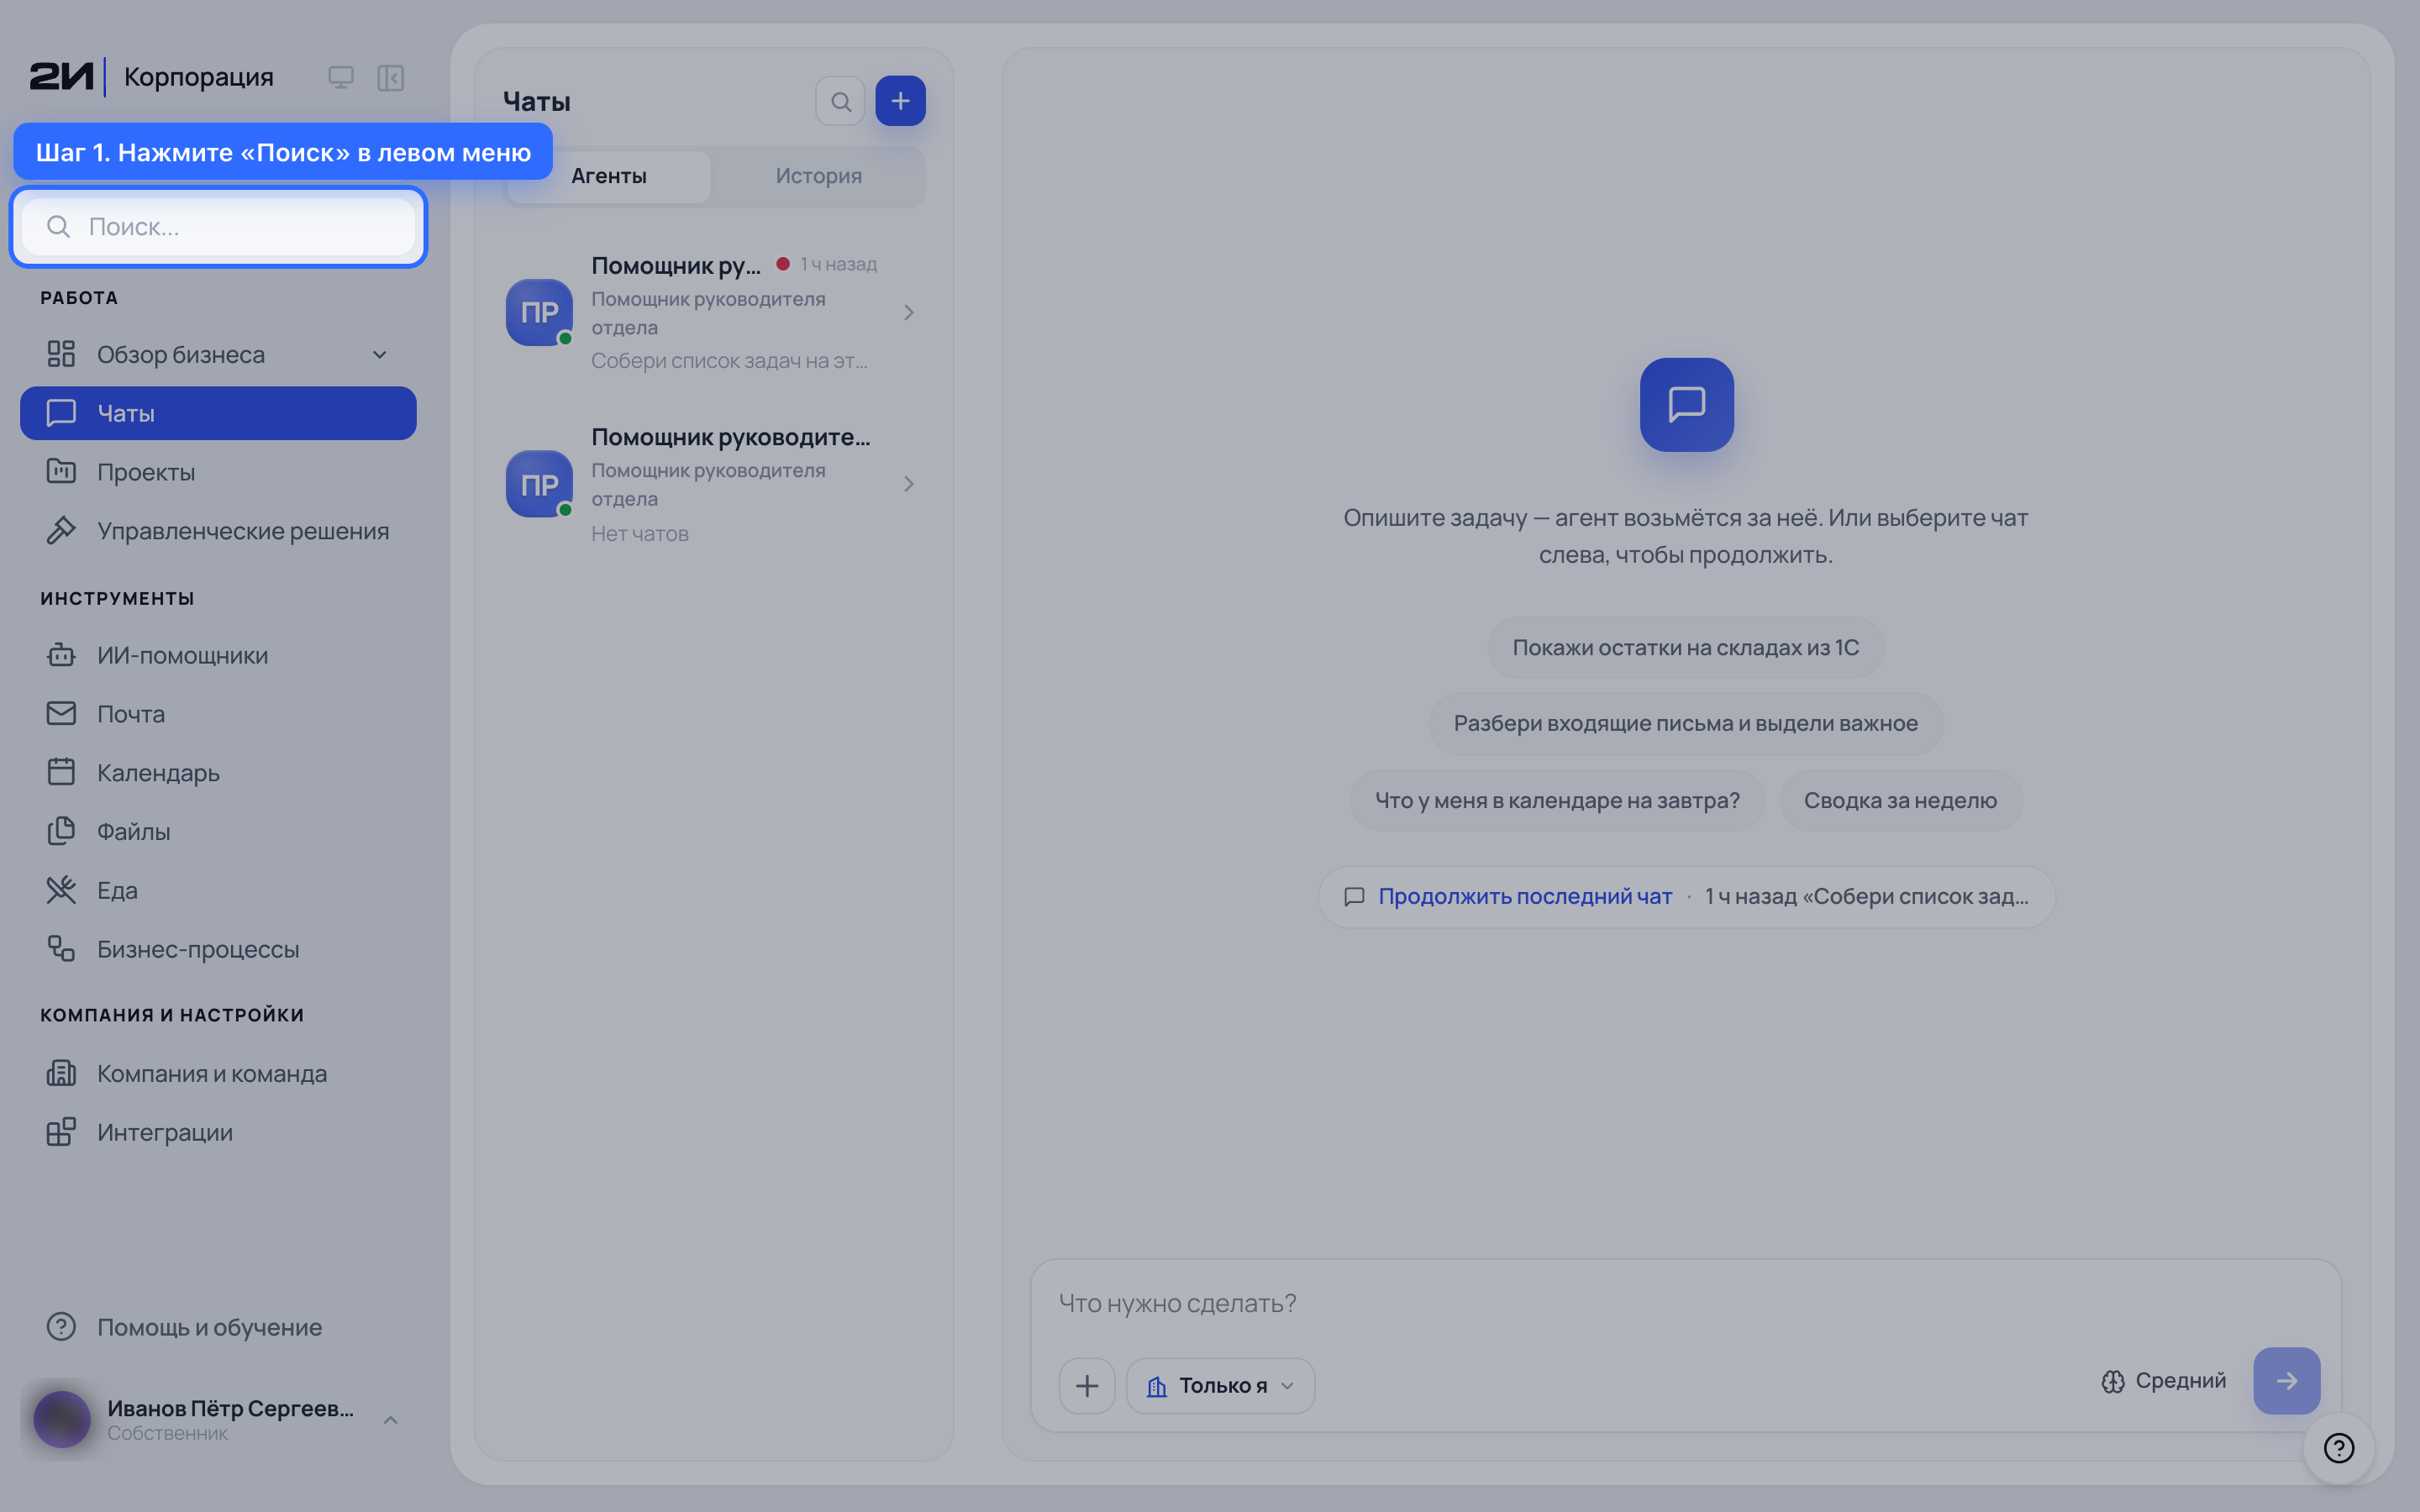Attach content via plus button in composer
The height and width of the screenshot is (1512, 2420).
pos(1087,1385)
